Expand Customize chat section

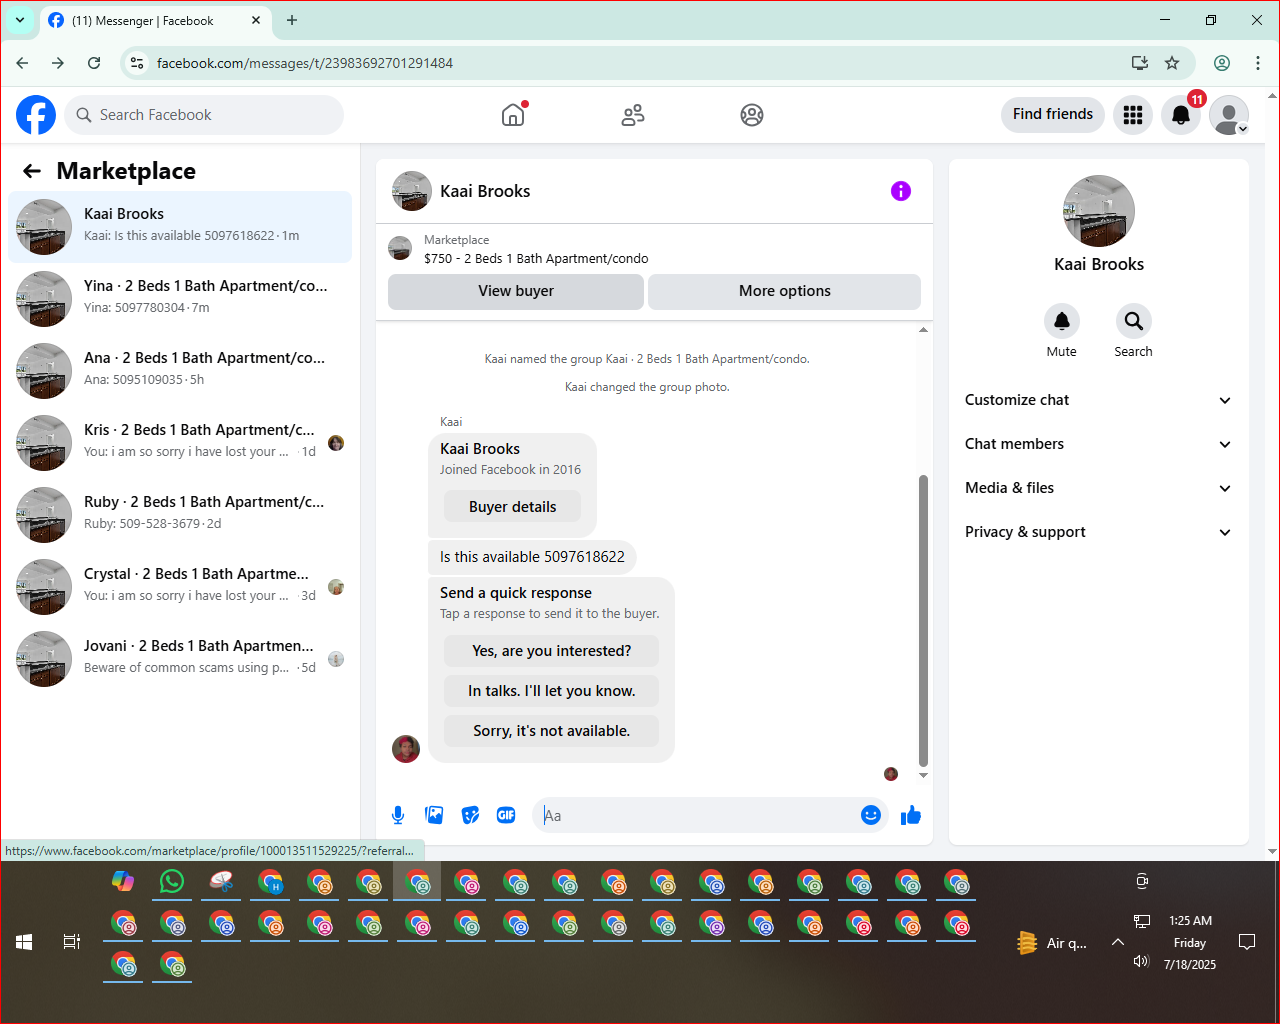tap(1098, 400)
